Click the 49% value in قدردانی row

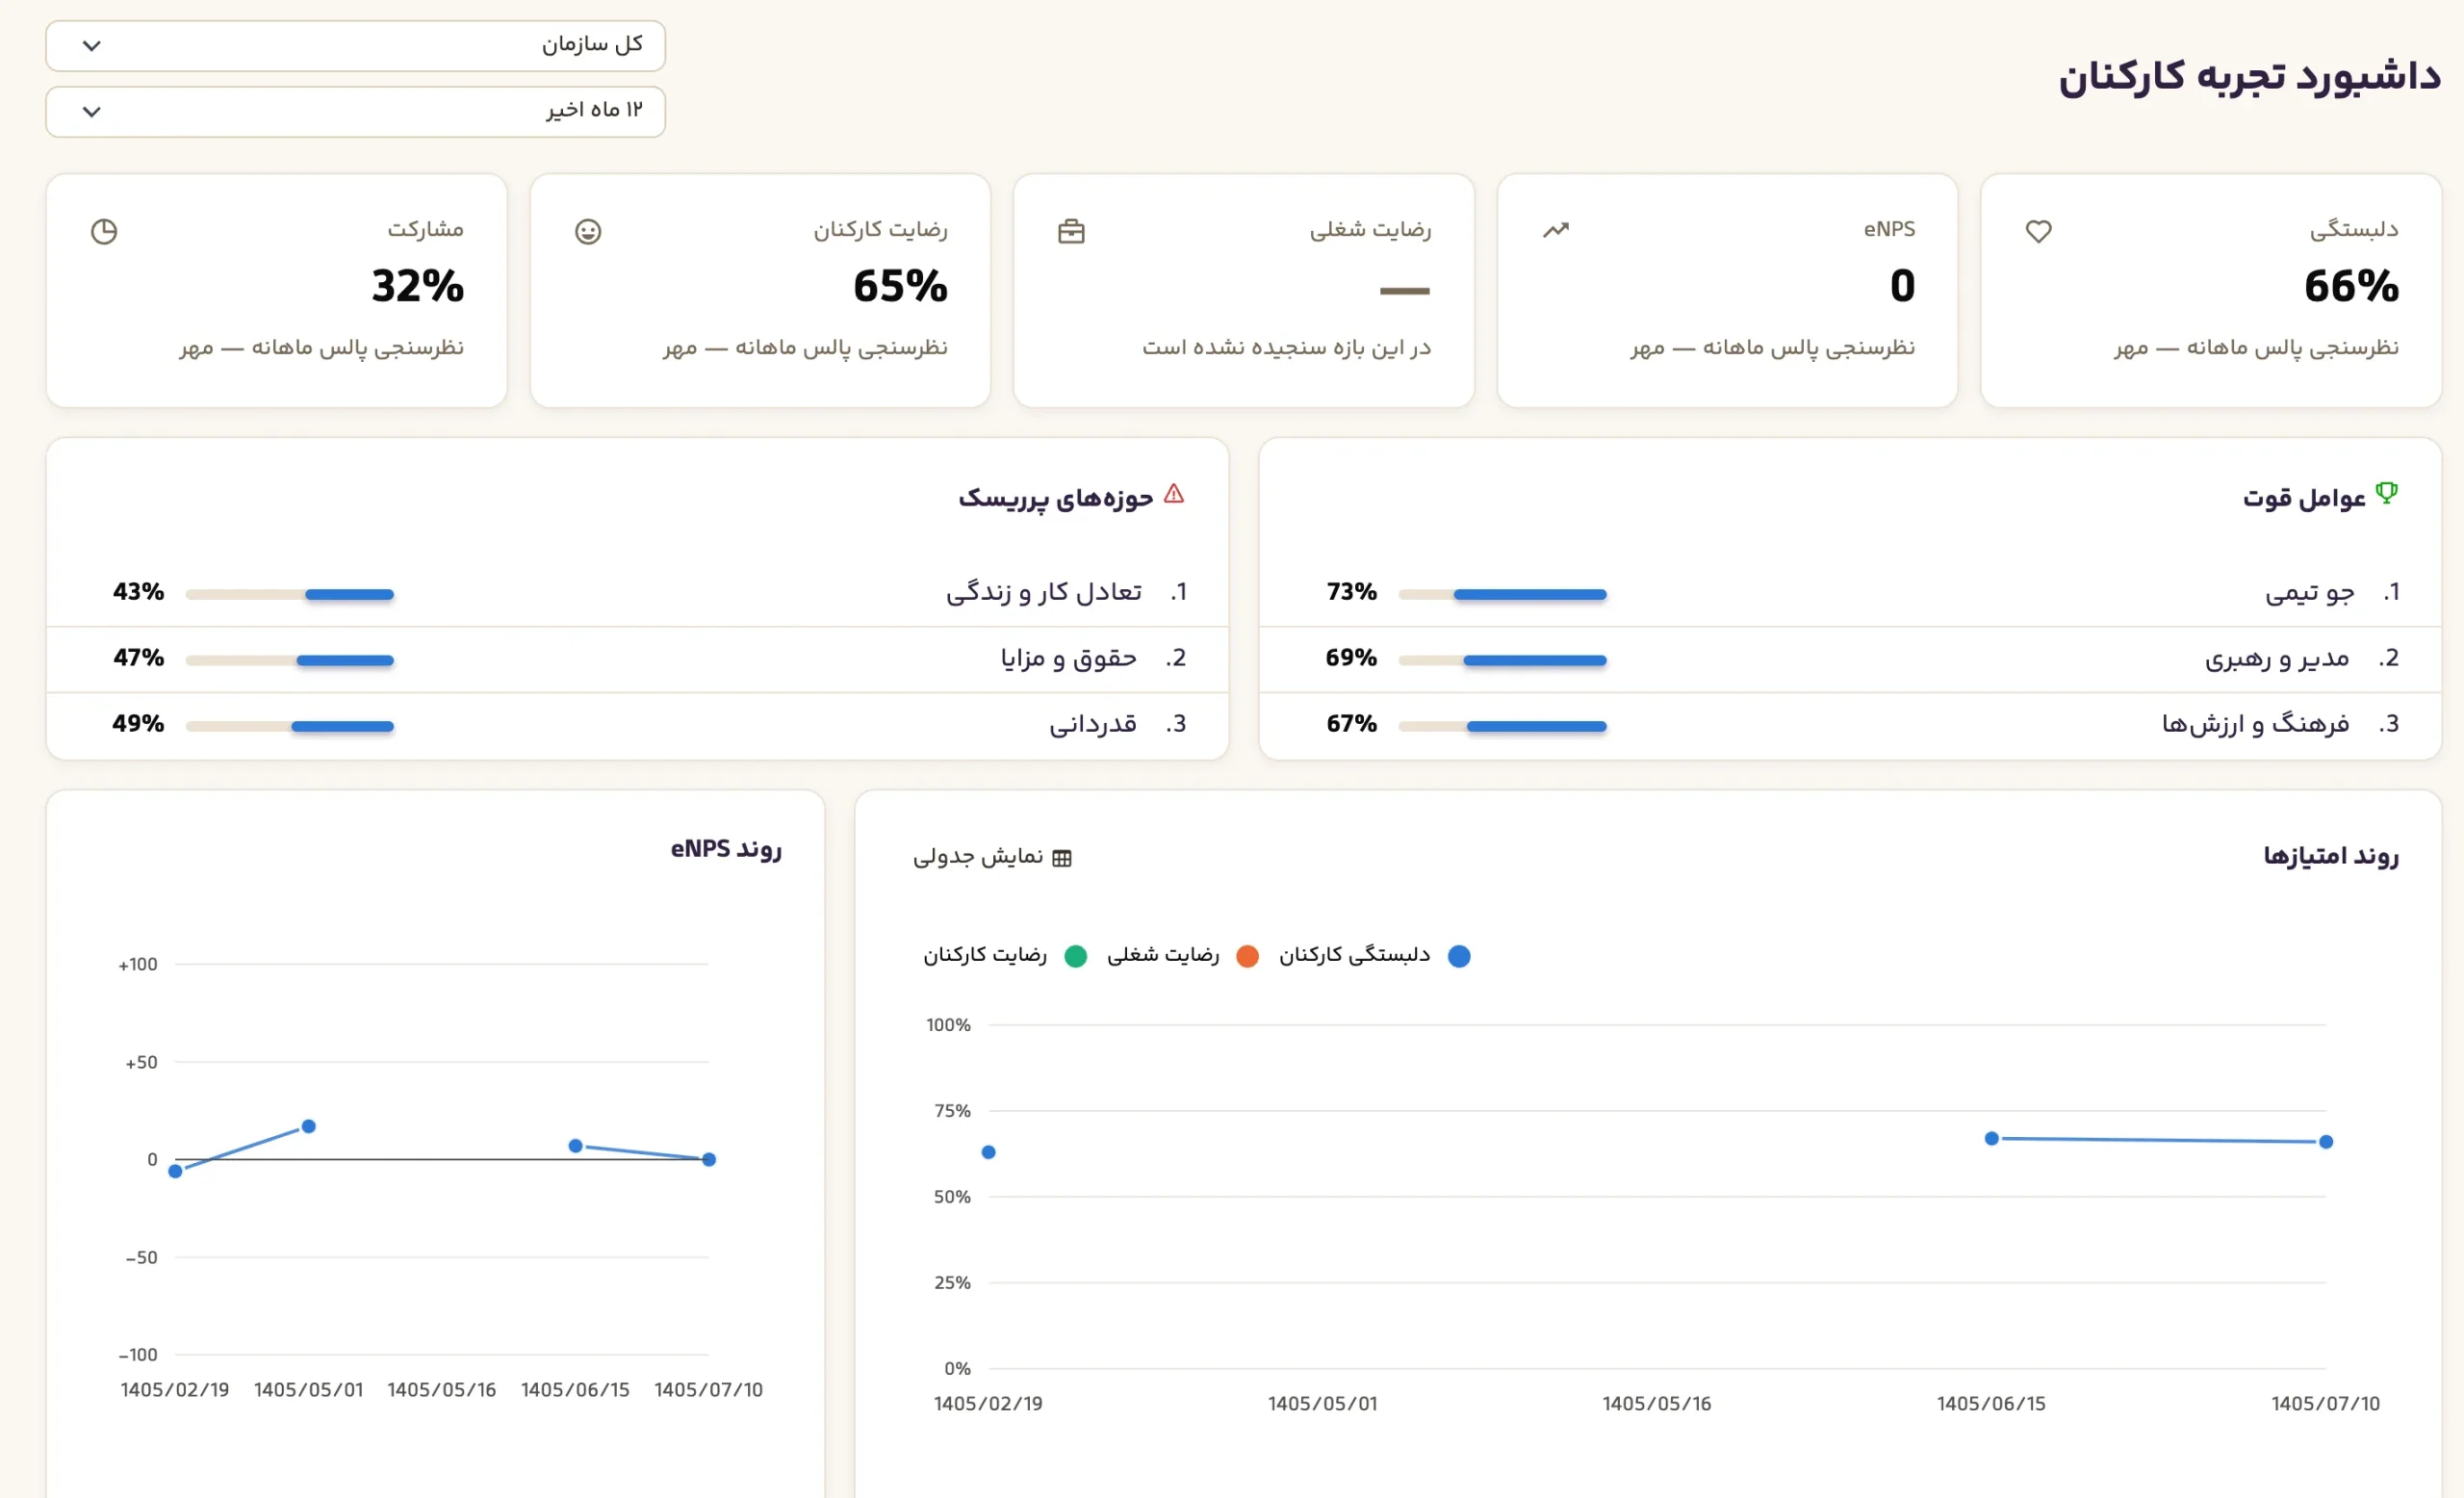click(138, 723)
